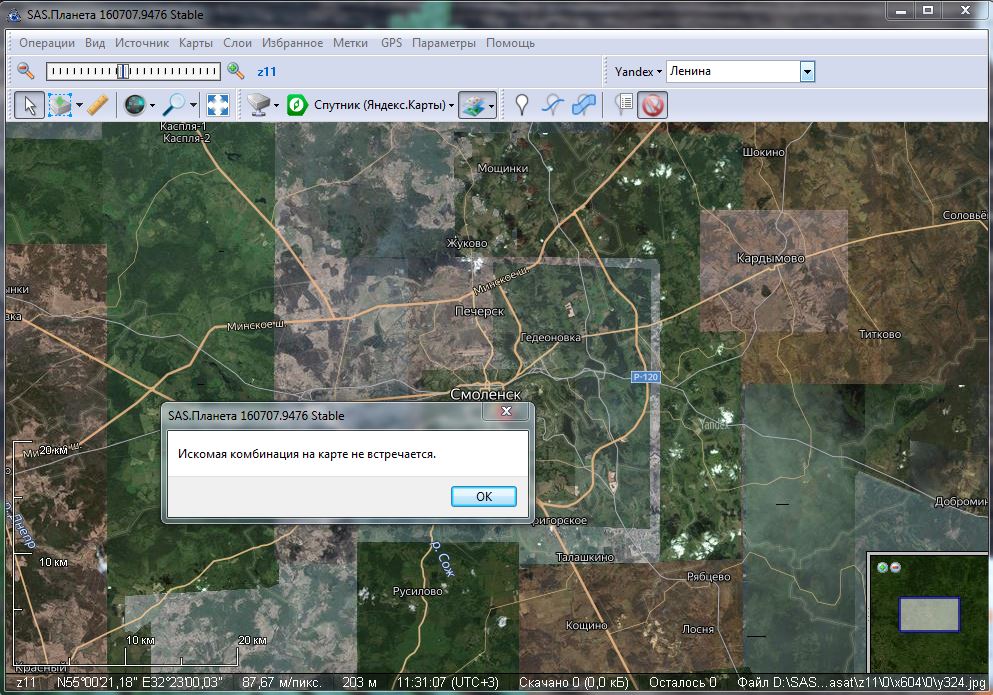Select the add polygon tool icon
Image resolution: width=993 pixels, height=695 pixels.
(x=584, y=104)
